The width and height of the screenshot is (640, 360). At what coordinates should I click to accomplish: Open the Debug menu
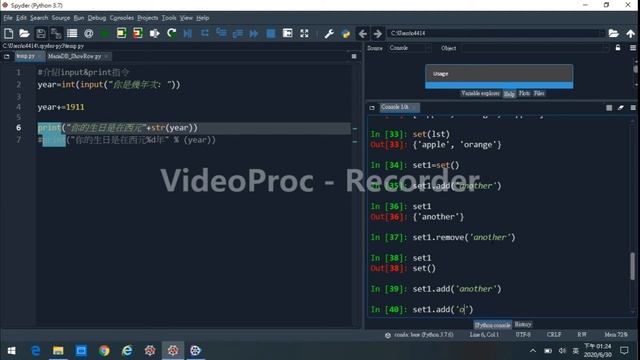coord(97,18)
